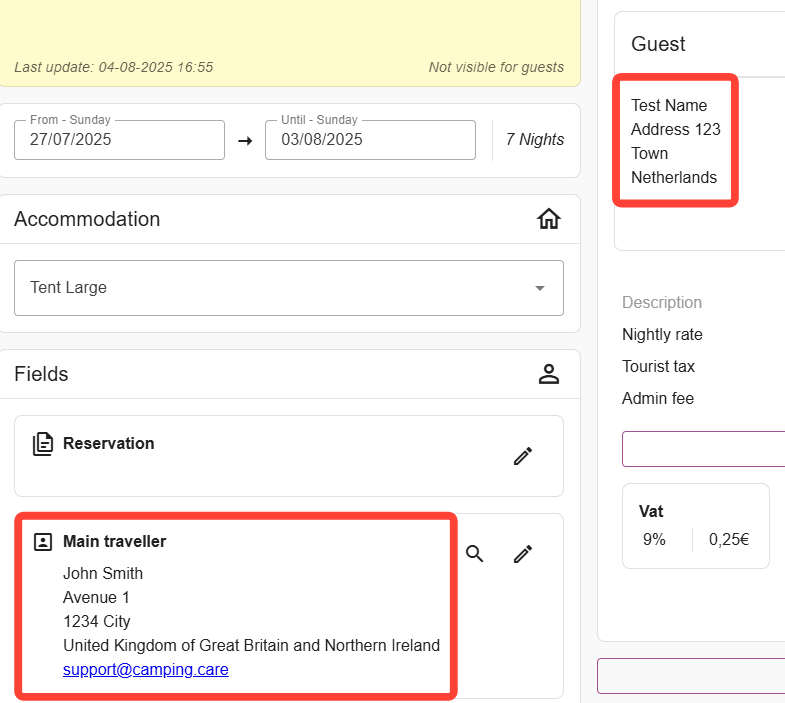
Task: Click the person icon beside Fields heading
Action: [x=548, y=374]
